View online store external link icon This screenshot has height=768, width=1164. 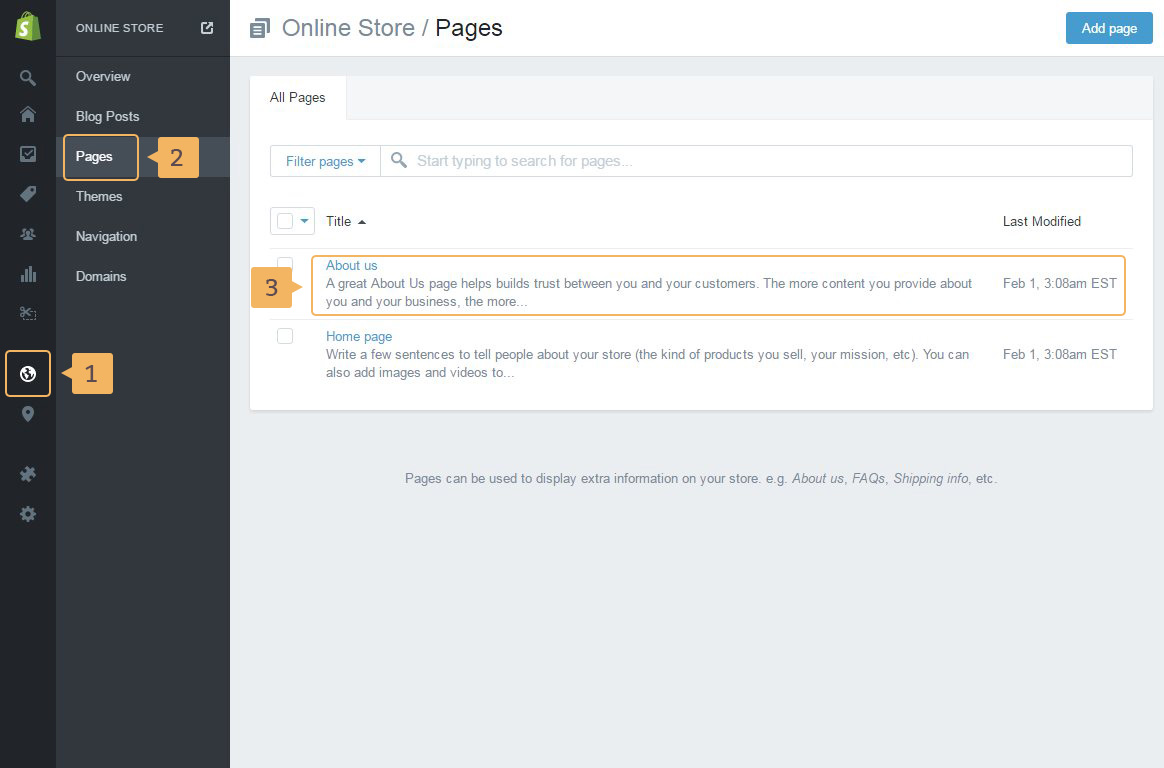tap(207, 28)
